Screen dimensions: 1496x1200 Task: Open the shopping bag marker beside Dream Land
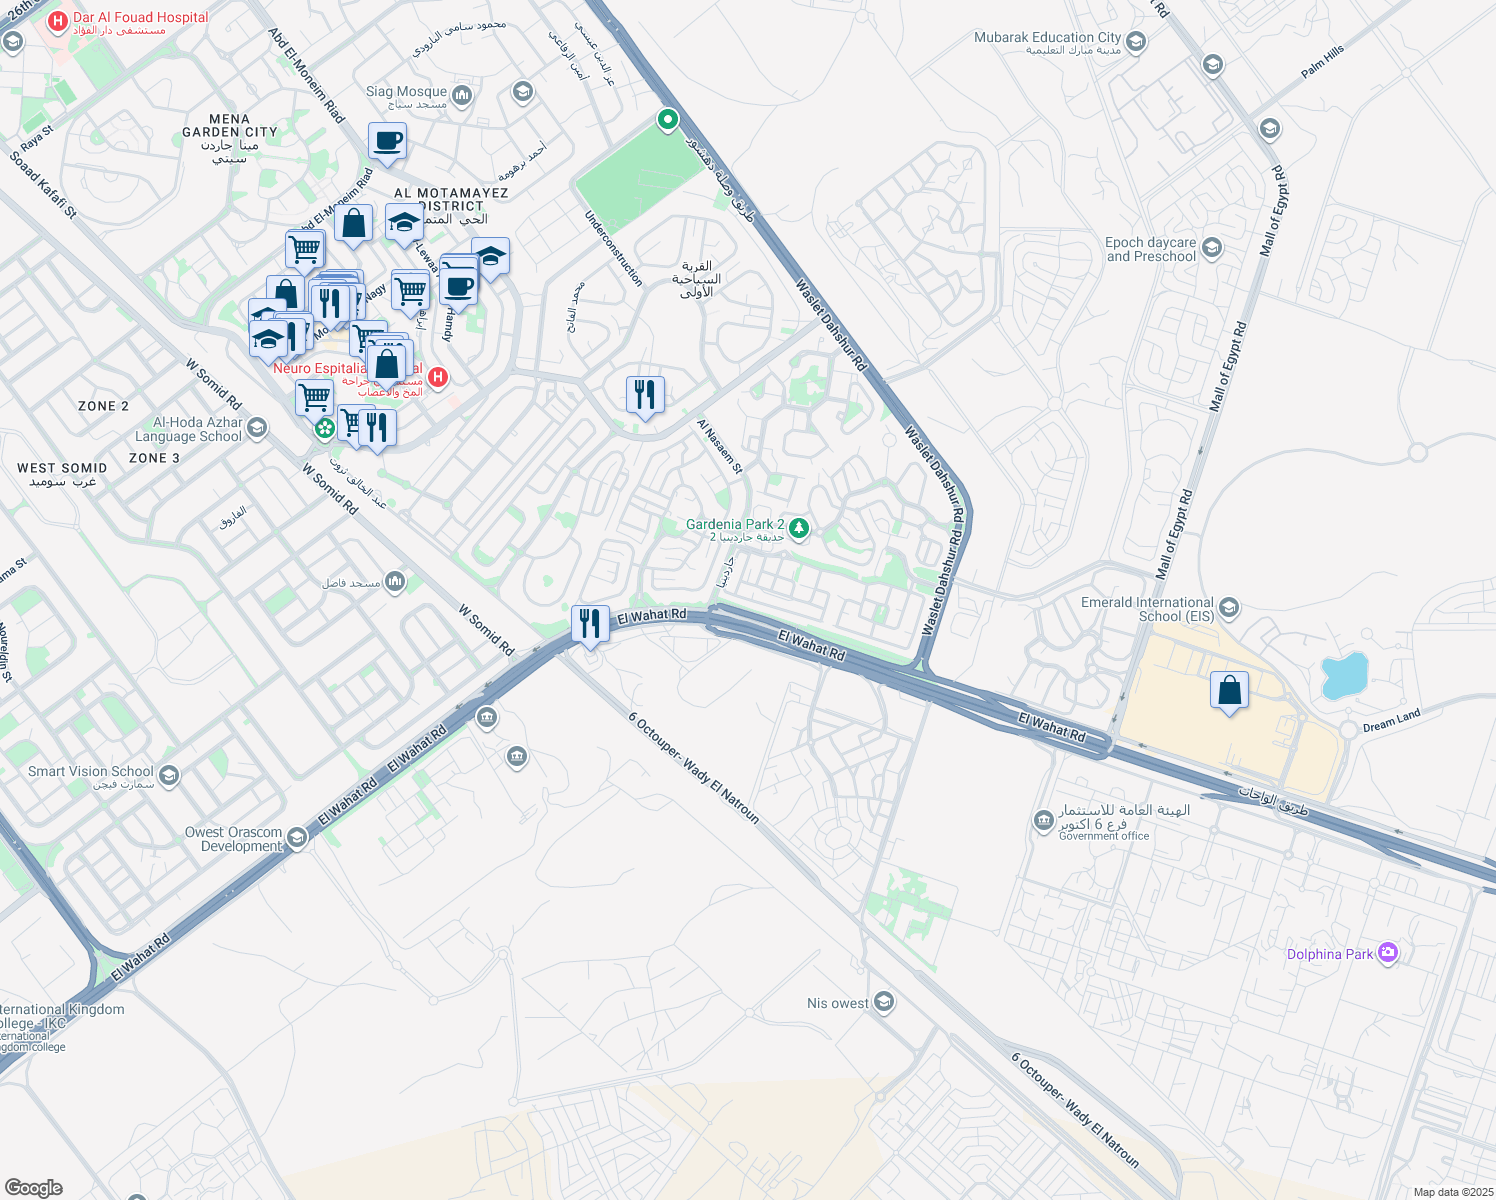1229,692
